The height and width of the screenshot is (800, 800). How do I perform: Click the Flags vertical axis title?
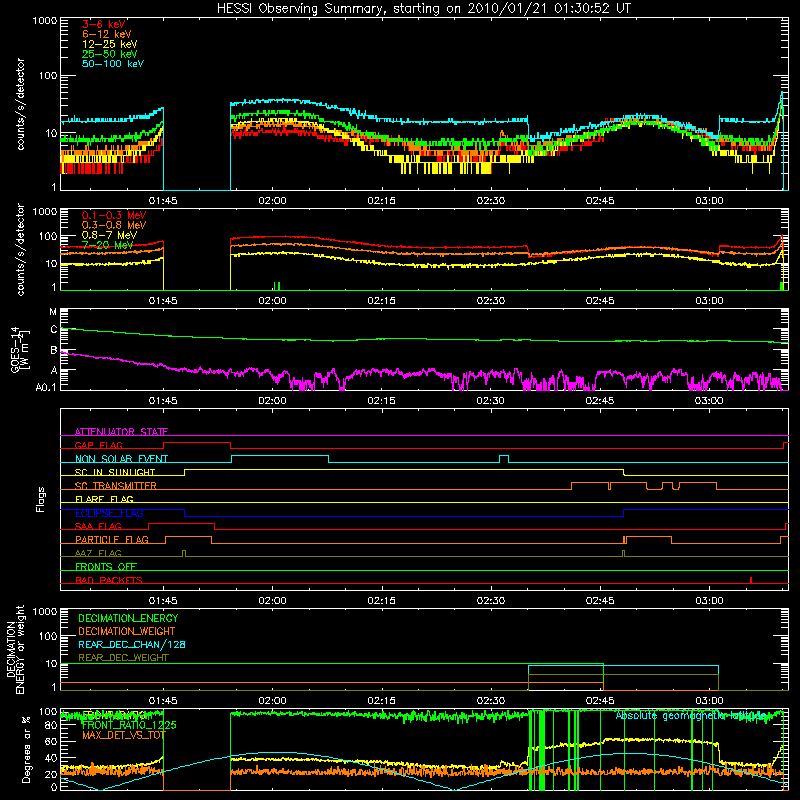coord(41,499)
